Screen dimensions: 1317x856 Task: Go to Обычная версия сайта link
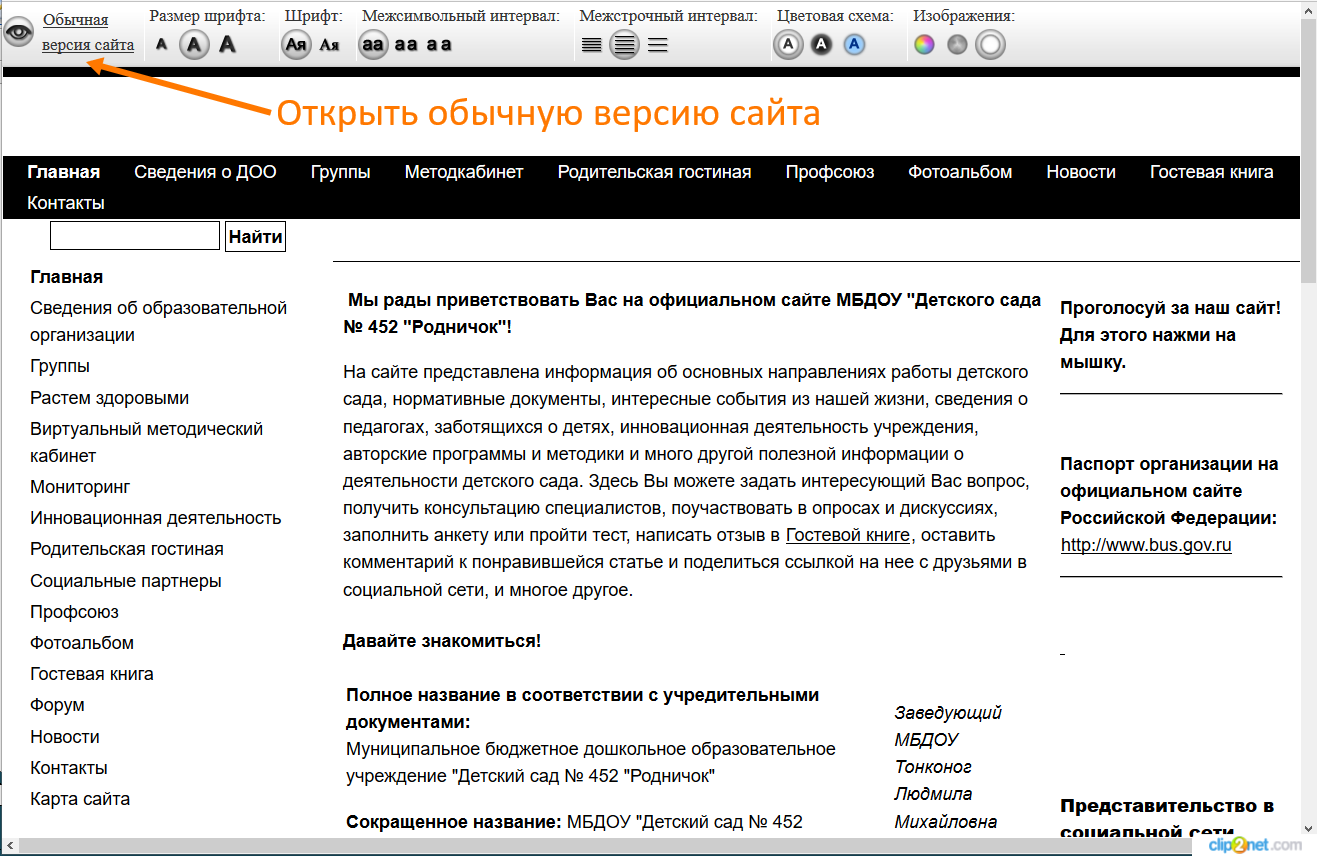(88, 32)
